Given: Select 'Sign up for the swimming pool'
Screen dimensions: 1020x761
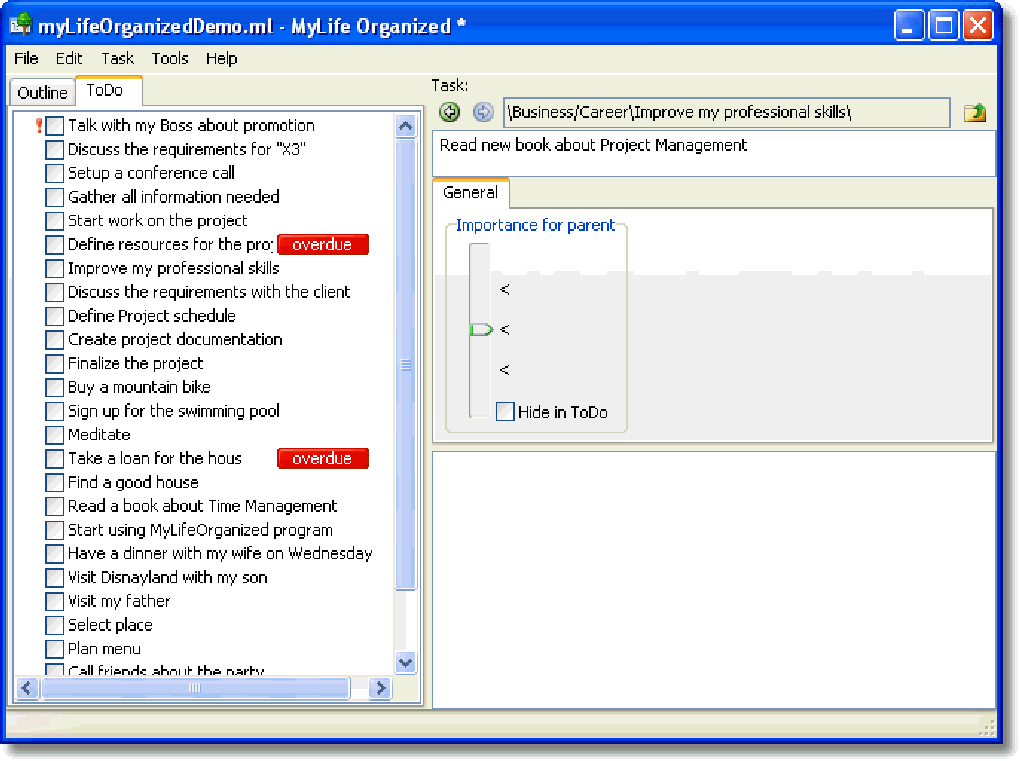Looking at the screenshot, I should pyautogui.click(x=174, y=411).
